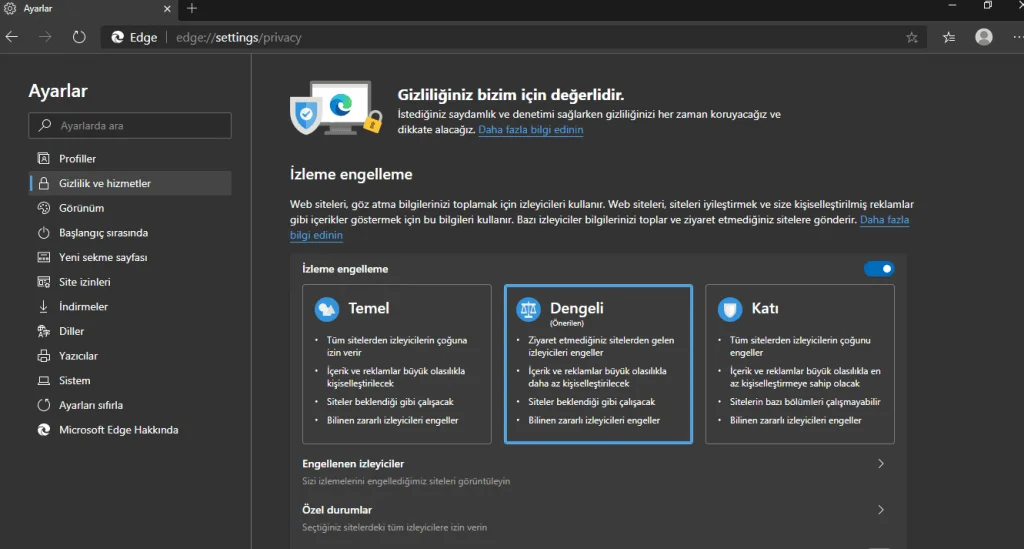Expand Engellenen izleyiciler with chevron
This screenshot has width=1024, height=549.
[880, 464]
